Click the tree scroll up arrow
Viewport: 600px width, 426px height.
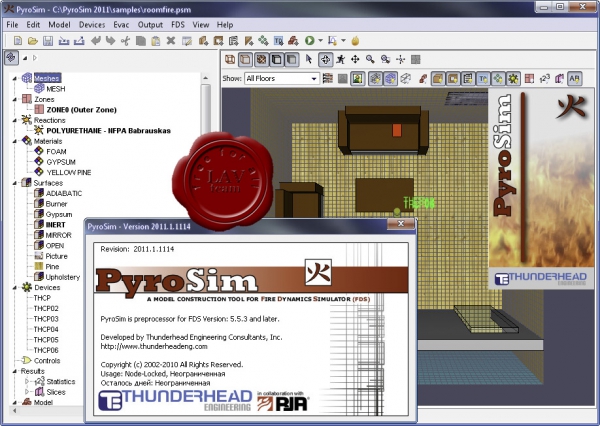click(x=205, y=78)
